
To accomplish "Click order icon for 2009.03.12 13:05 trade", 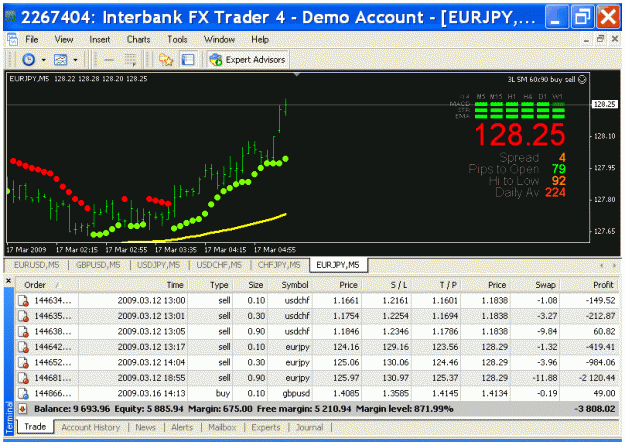I will [24, 332].
